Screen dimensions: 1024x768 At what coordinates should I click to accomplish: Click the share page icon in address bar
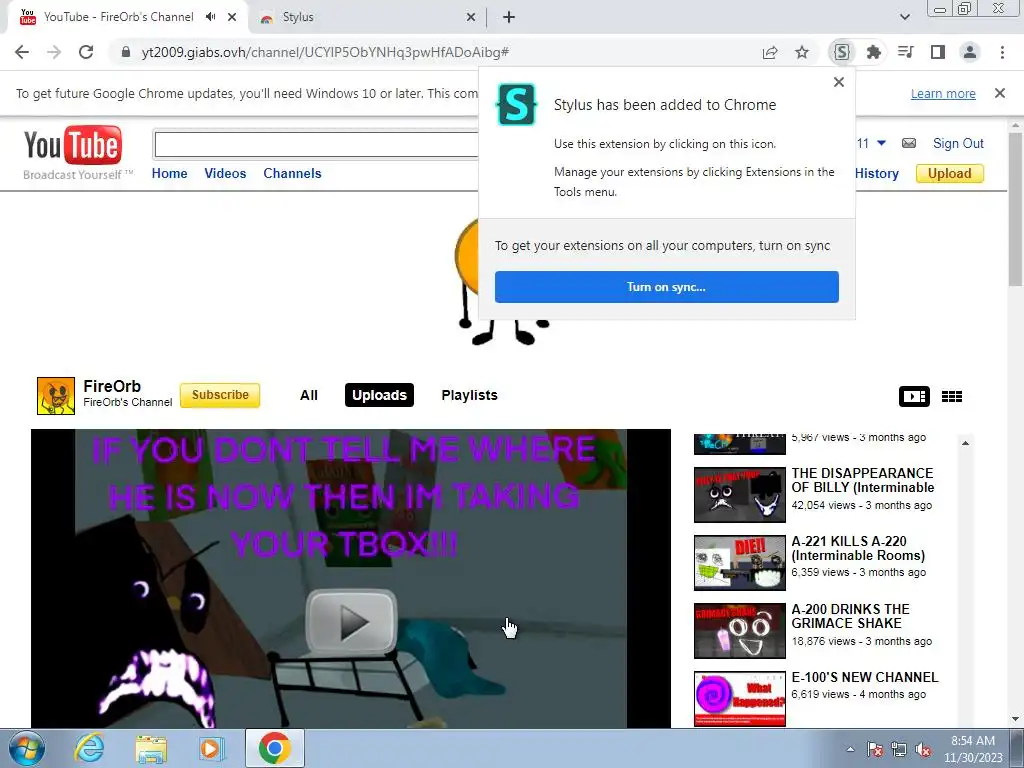click(770, 52)
